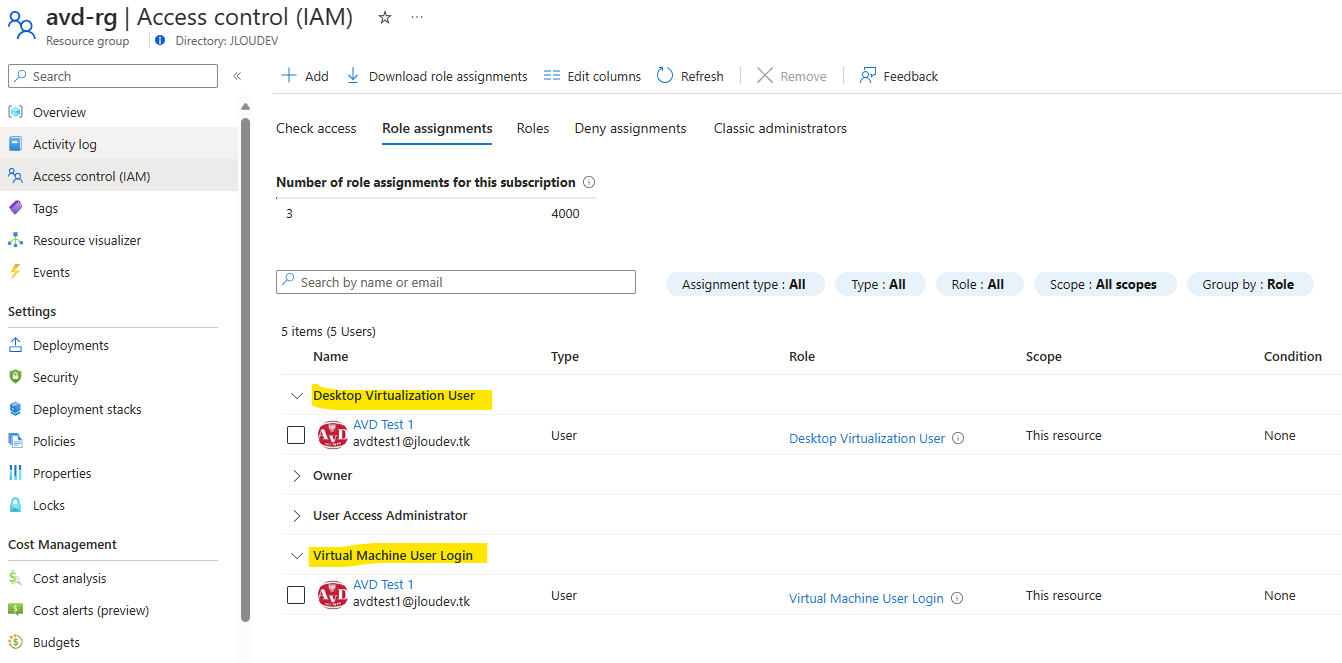Click the Condition column header
1342x663 pixels.
(1293, 356)
